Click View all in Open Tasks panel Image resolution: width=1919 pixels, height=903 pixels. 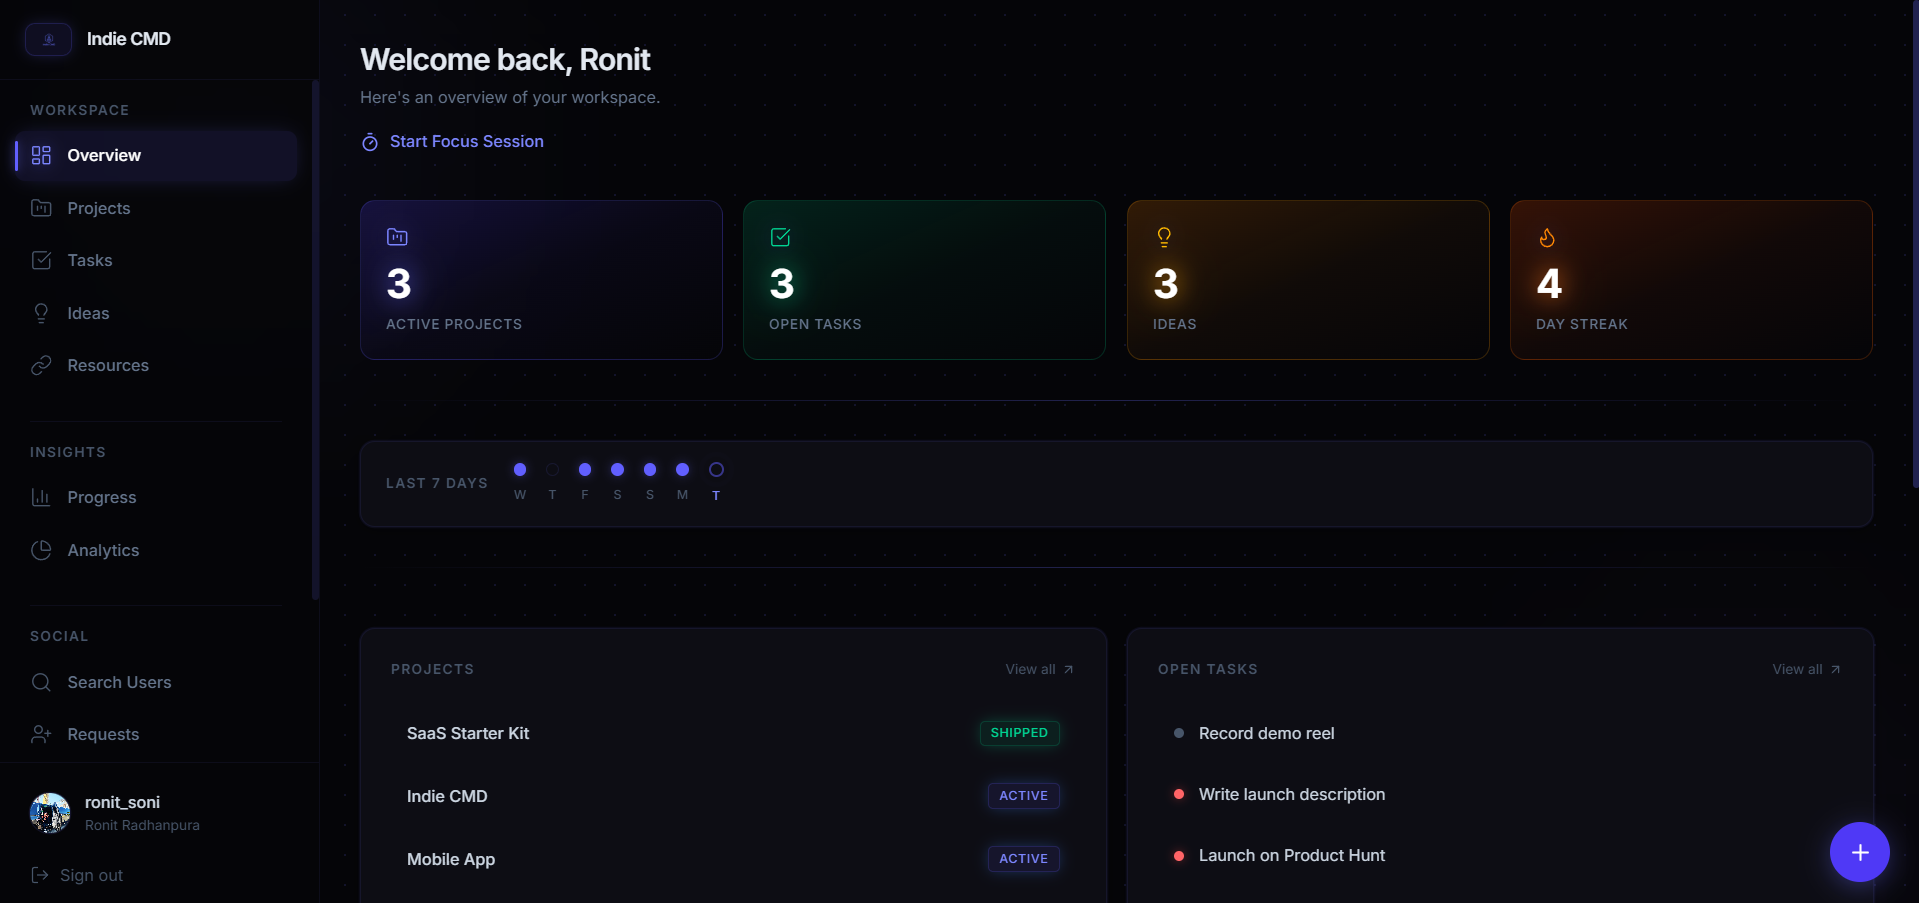pyautogui.click(x=1806, y=669)
